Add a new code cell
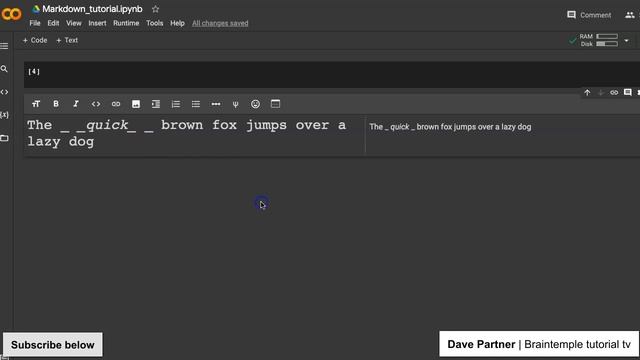The height and width of the screenshot is (360, 640). click(x=35, y=40)
